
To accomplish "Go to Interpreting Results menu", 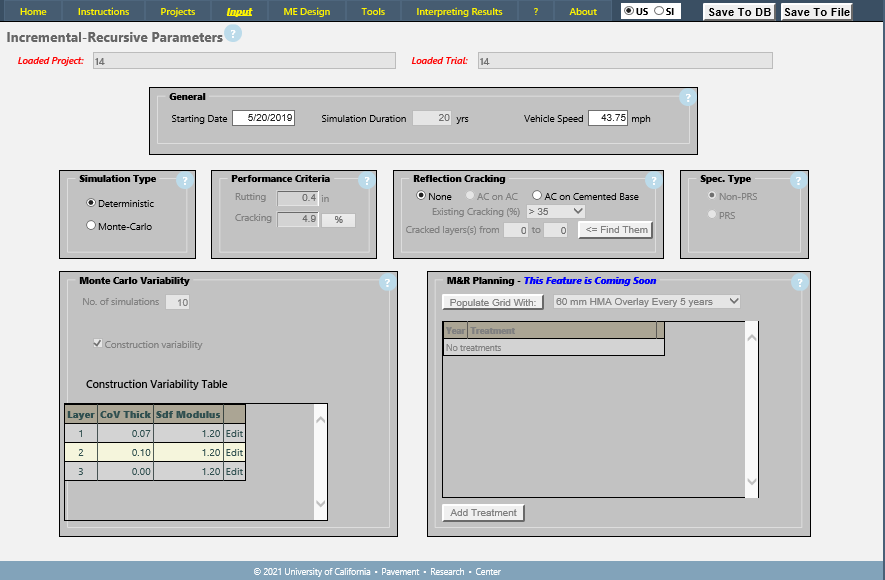I will (x=459, y=12).
